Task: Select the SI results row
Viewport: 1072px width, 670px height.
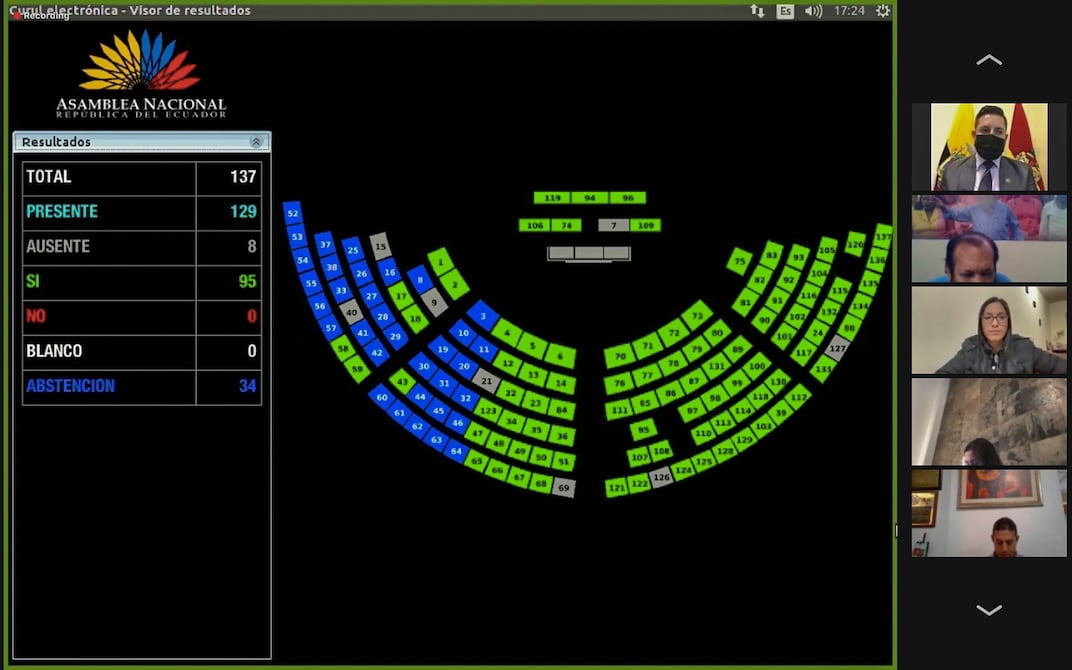Action: [x=141, y=282]
